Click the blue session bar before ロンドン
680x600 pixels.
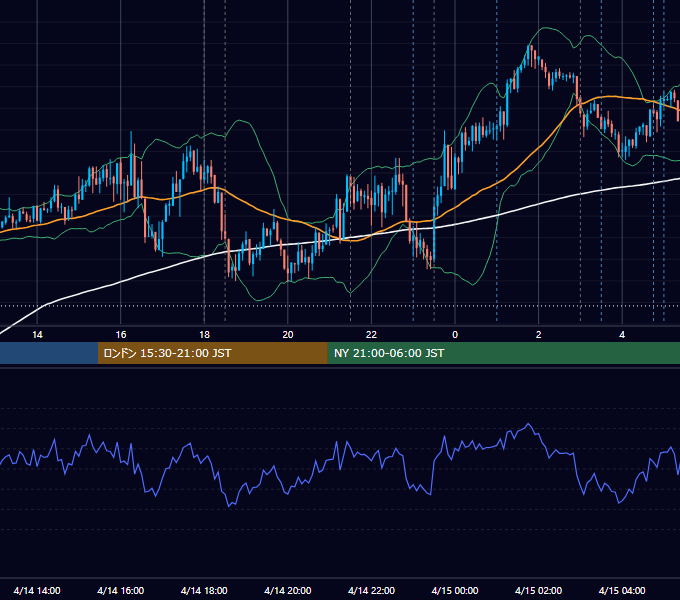pos(49,353)
